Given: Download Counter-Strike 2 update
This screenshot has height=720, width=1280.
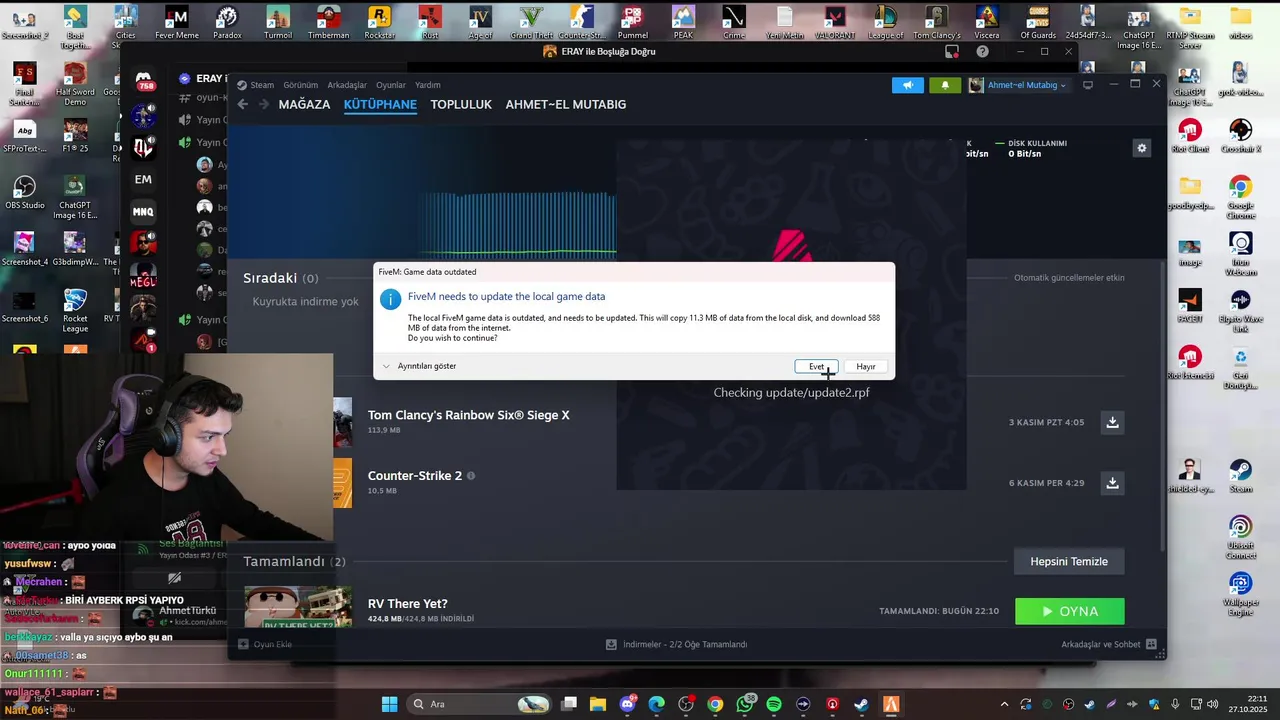Looking at the screenshot, I should point(1112,483).
